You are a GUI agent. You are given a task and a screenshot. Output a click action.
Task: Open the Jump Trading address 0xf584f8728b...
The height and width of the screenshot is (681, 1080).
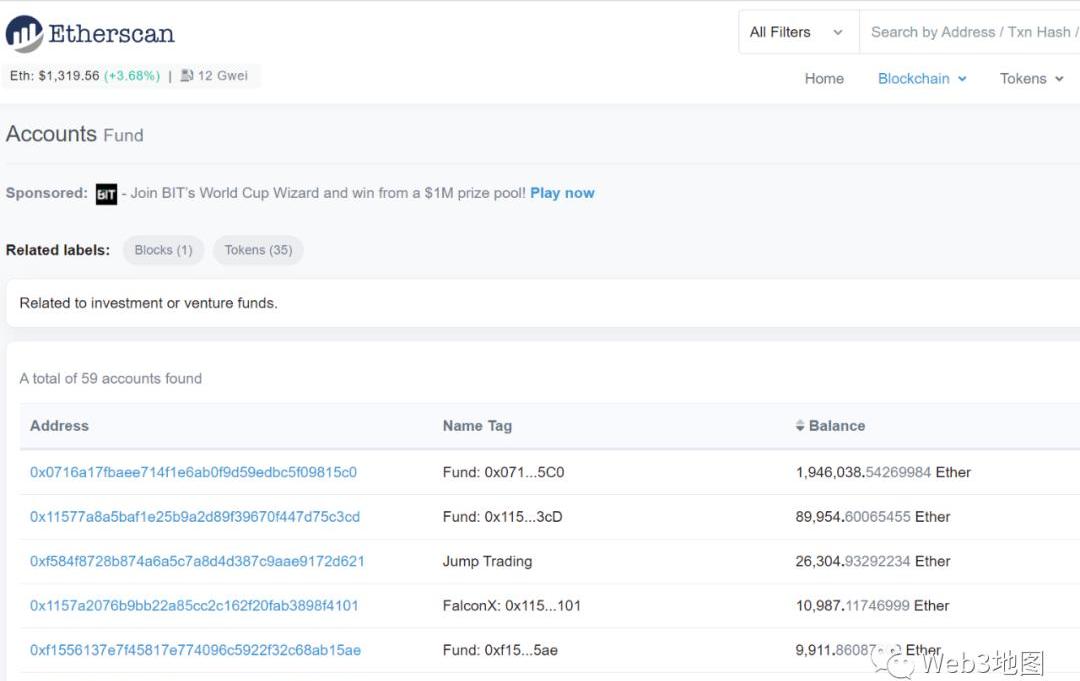click(x=197, y=561)
